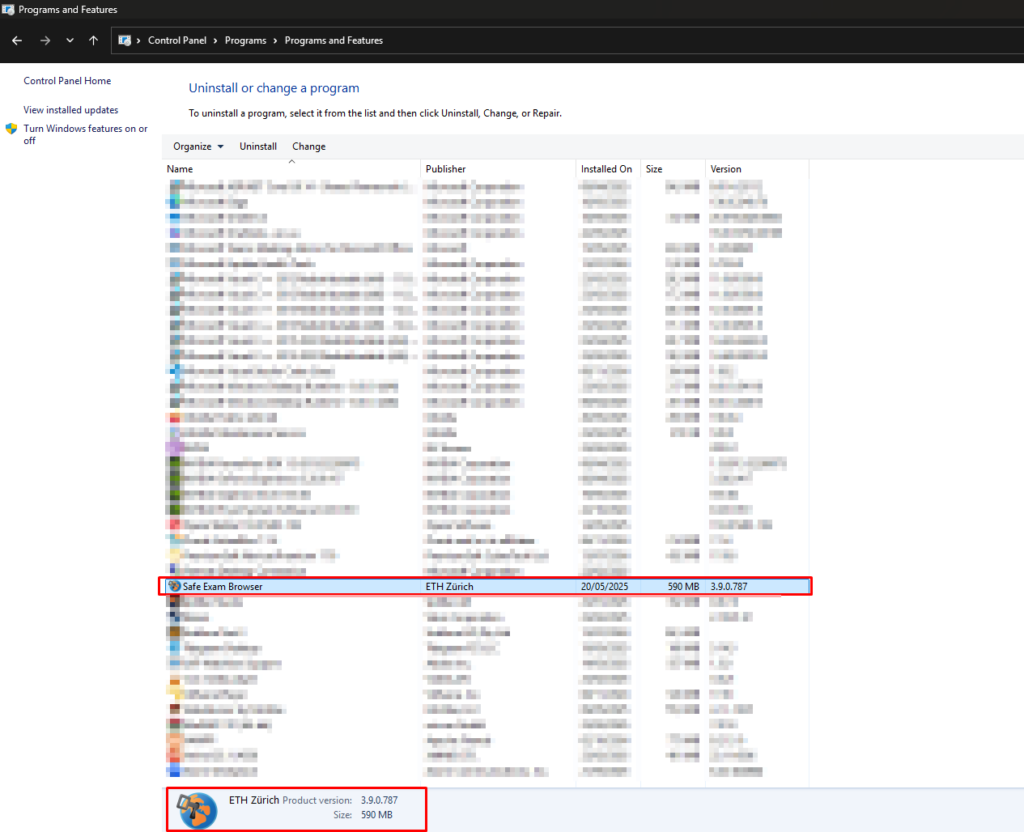
Task: Click the 590 MB size cell
Action: pos(683,586)
